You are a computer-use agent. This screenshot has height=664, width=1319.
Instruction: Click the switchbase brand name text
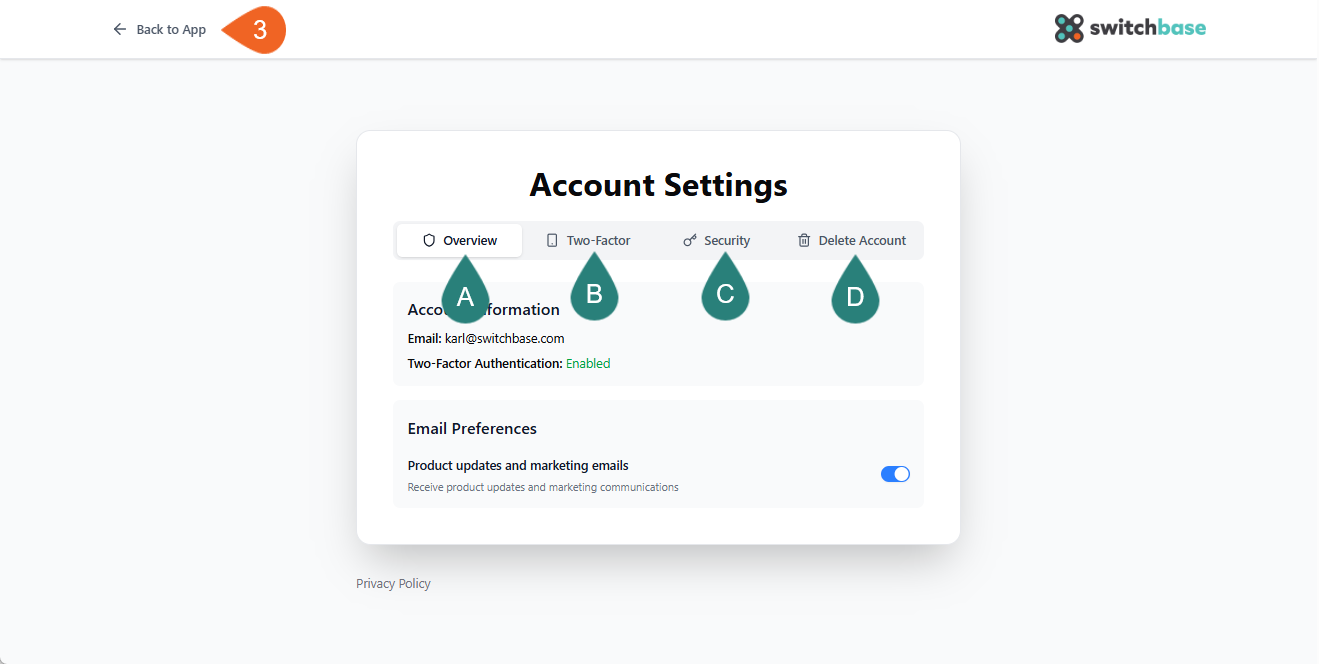[x=1148, y=28]
